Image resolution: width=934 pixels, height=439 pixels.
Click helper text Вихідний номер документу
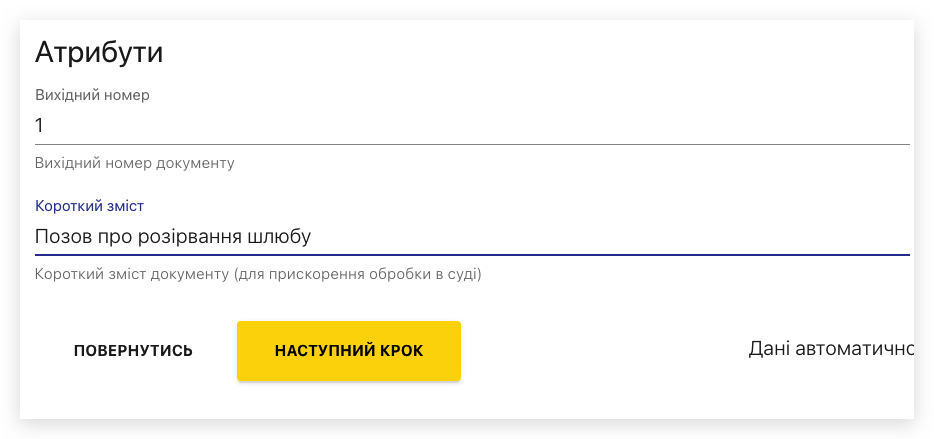(135, 163)
